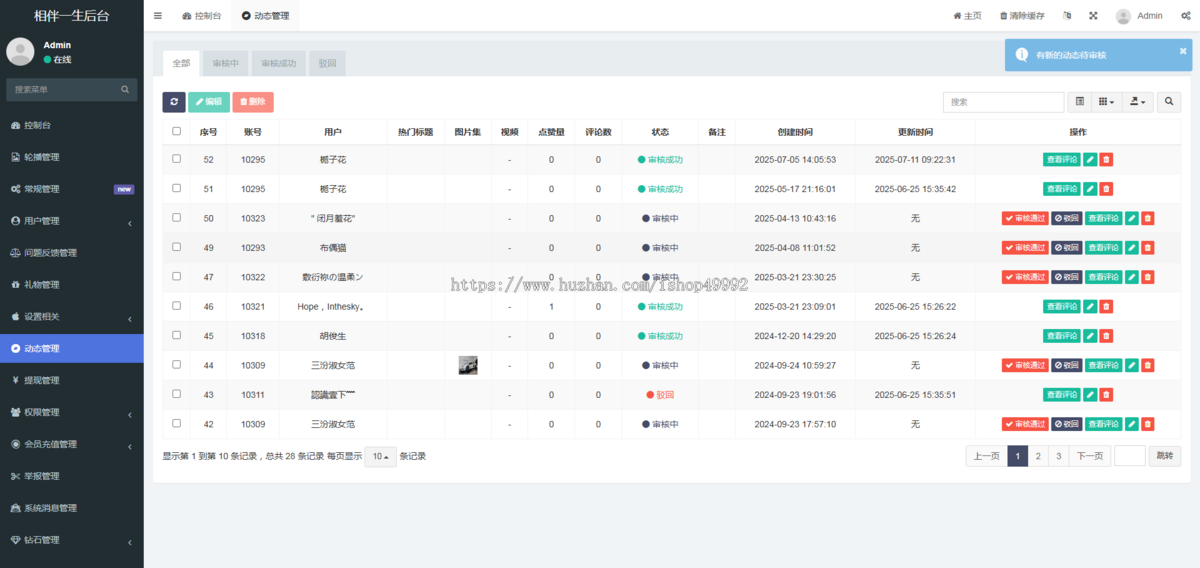Open the 控制台 tab in top bar
1200x568 pixels.
coord(202,16)
